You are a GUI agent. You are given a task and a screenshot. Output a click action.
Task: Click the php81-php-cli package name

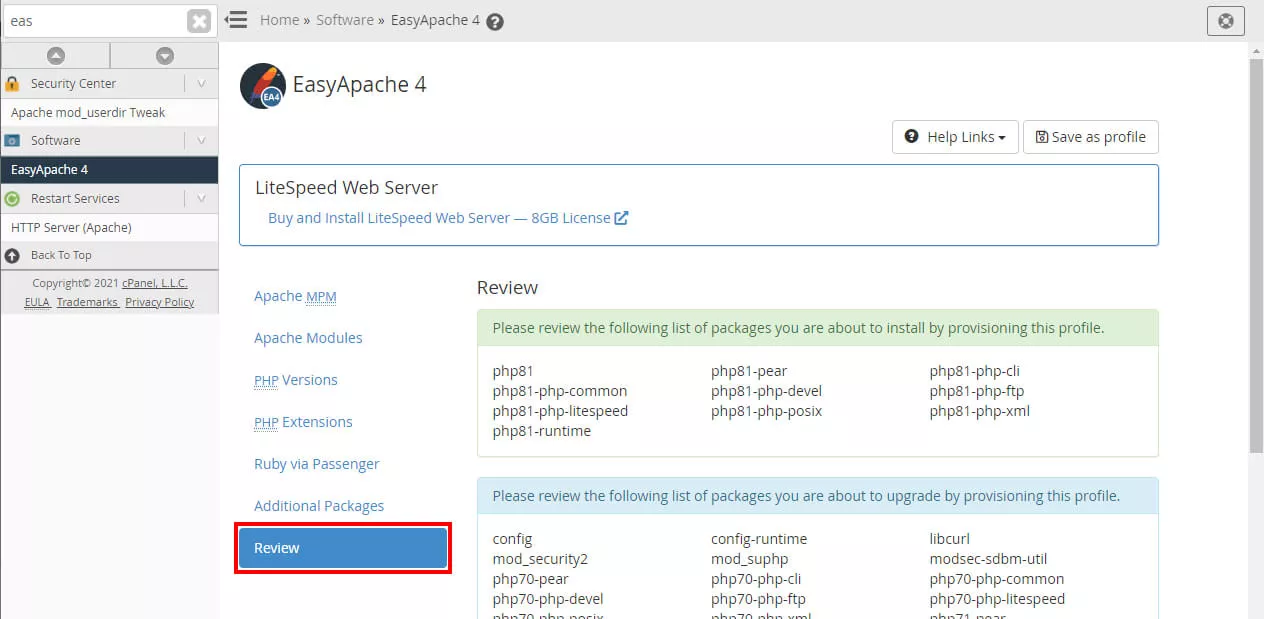[x=974, y=371]
